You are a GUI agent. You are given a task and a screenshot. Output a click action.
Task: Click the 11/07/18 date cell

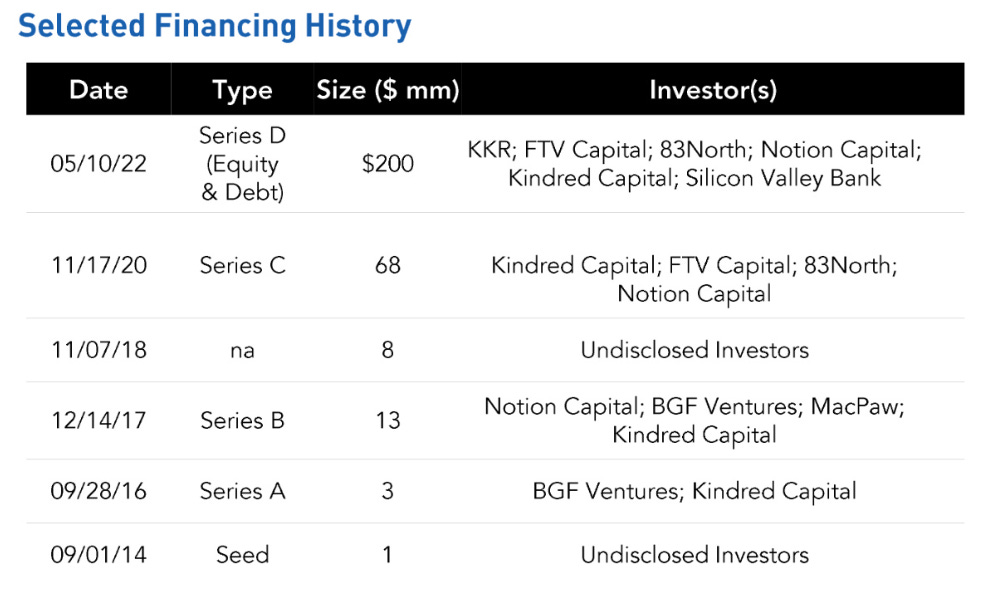99,350
